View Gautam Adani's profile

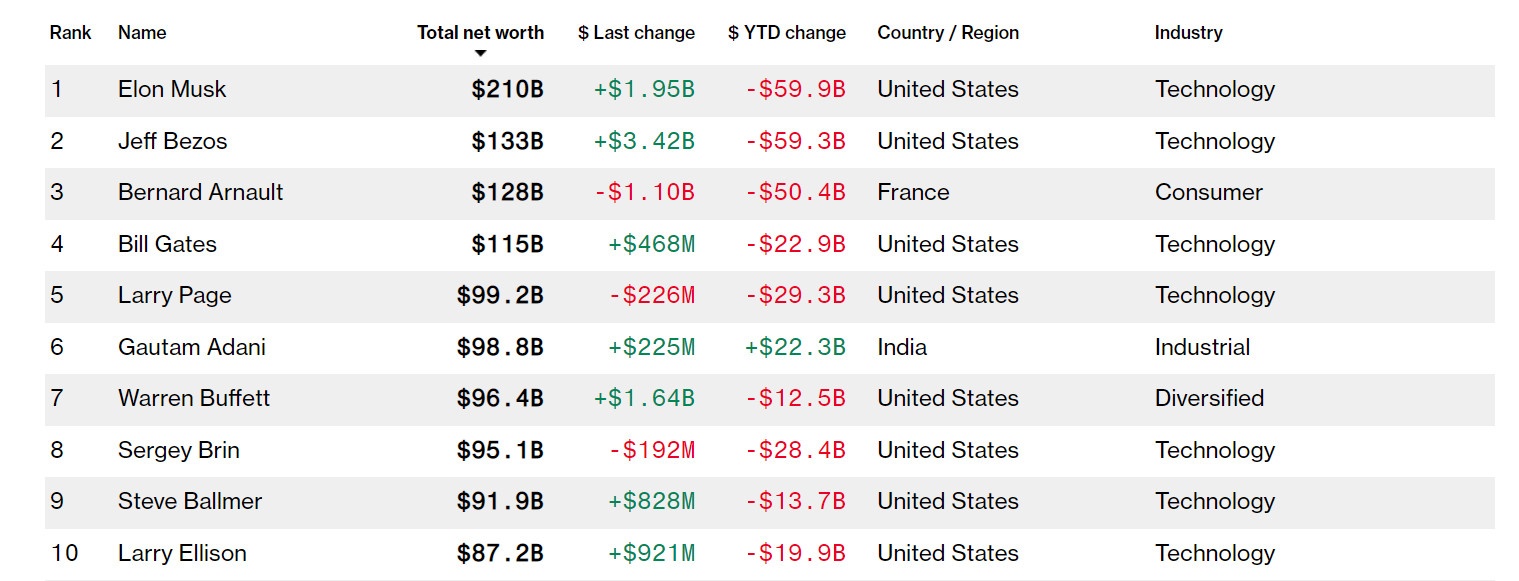click(191, 347)
